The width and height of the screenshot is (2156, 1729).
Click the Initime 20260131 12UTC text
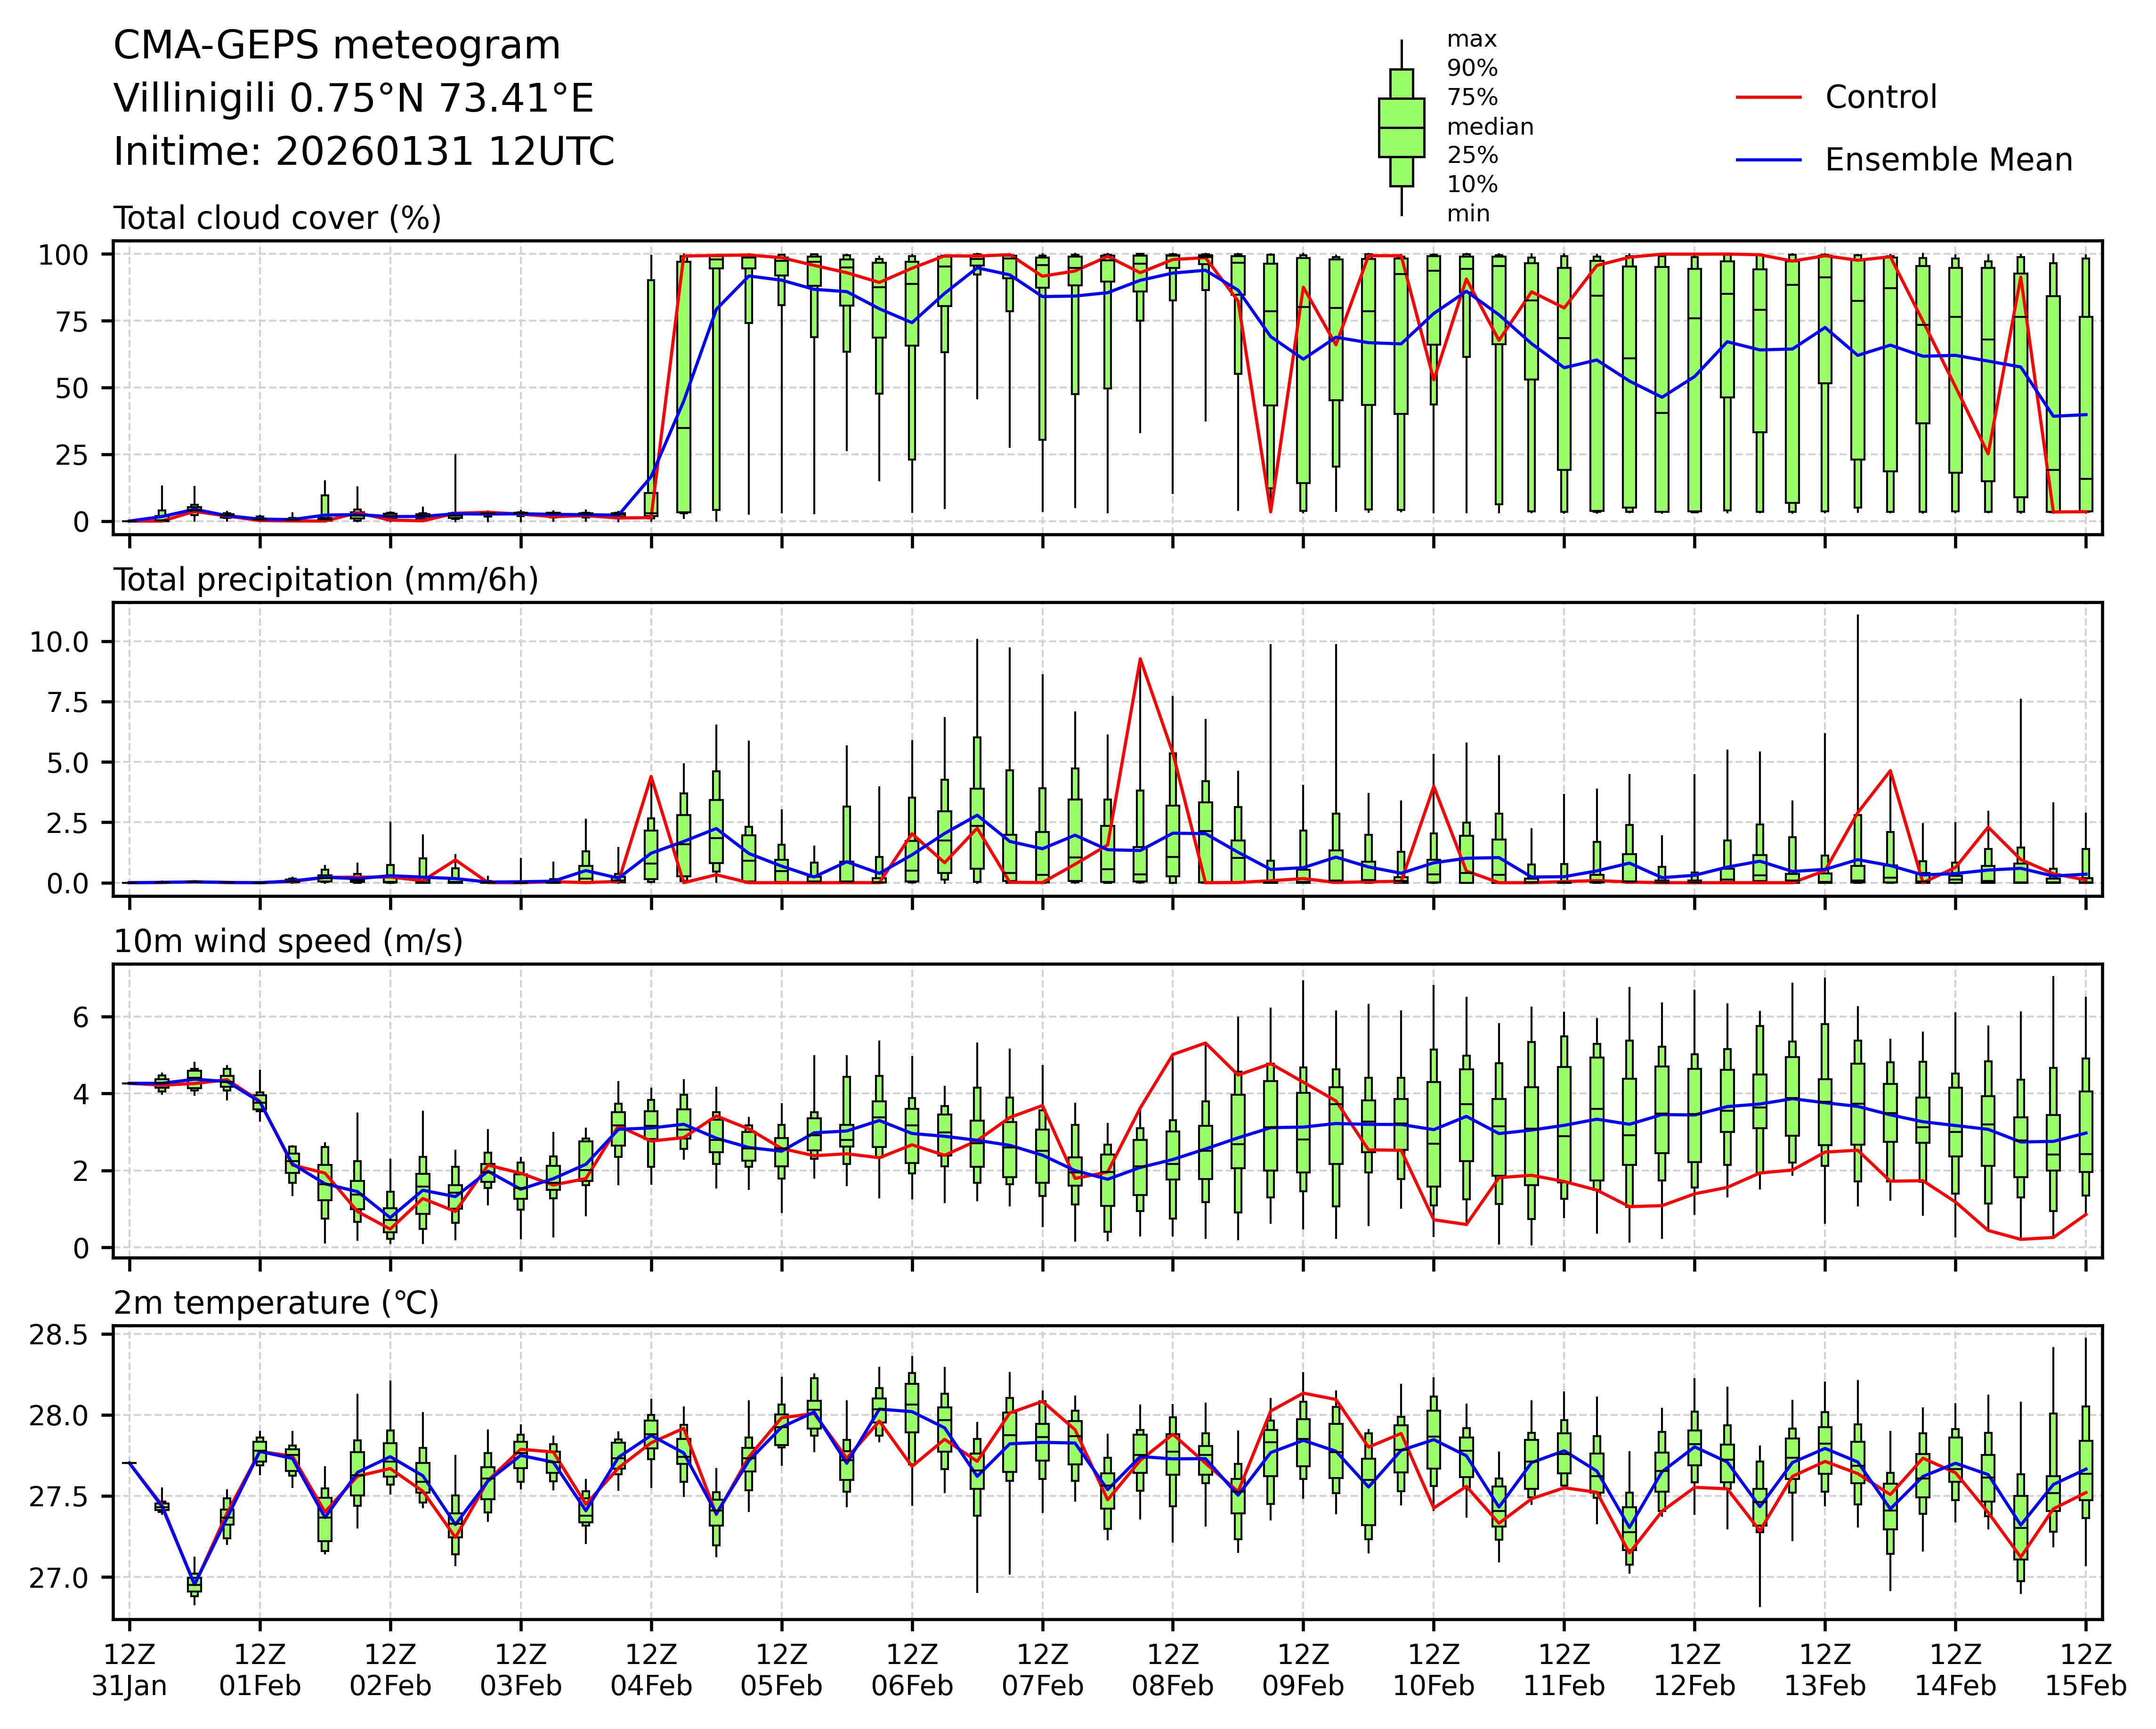(x=363, y=152)
